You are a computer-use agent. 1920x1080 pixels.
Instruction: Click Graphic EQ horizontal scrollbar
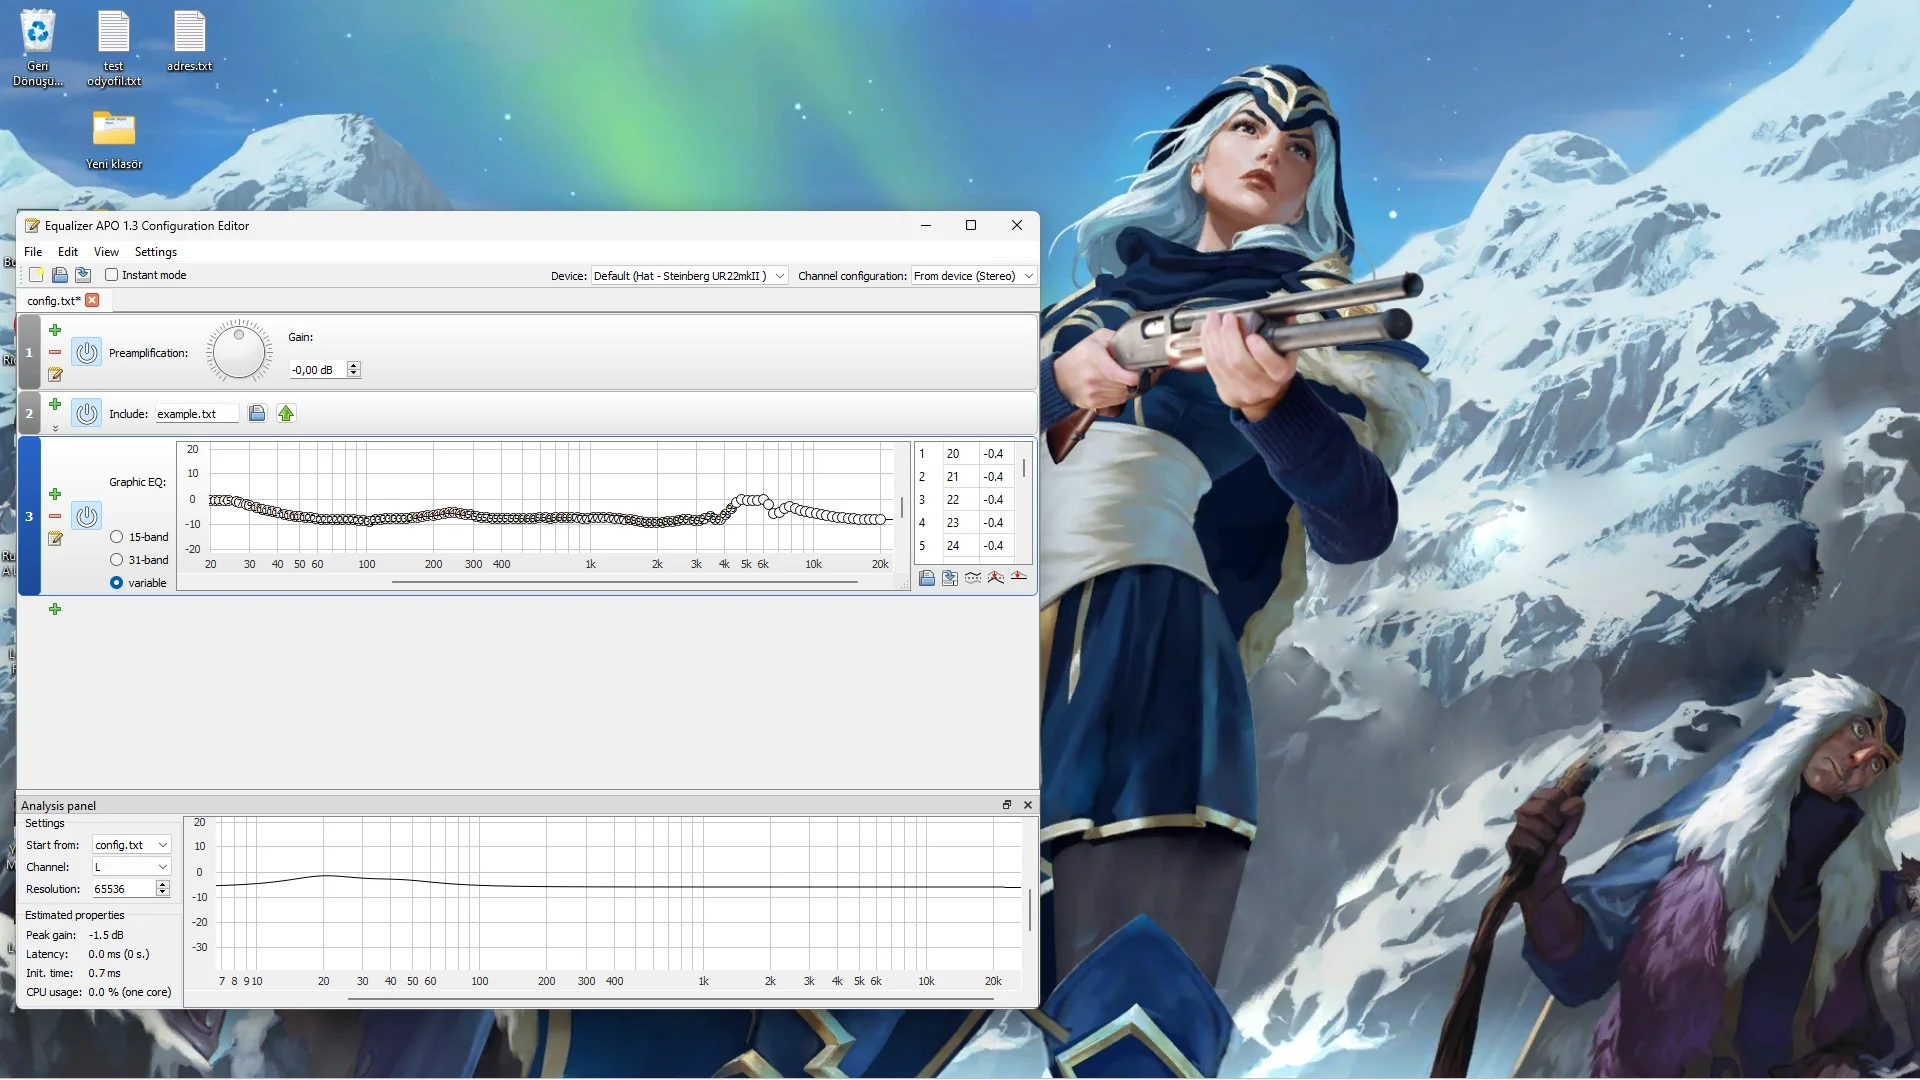(x=625, y=581)
